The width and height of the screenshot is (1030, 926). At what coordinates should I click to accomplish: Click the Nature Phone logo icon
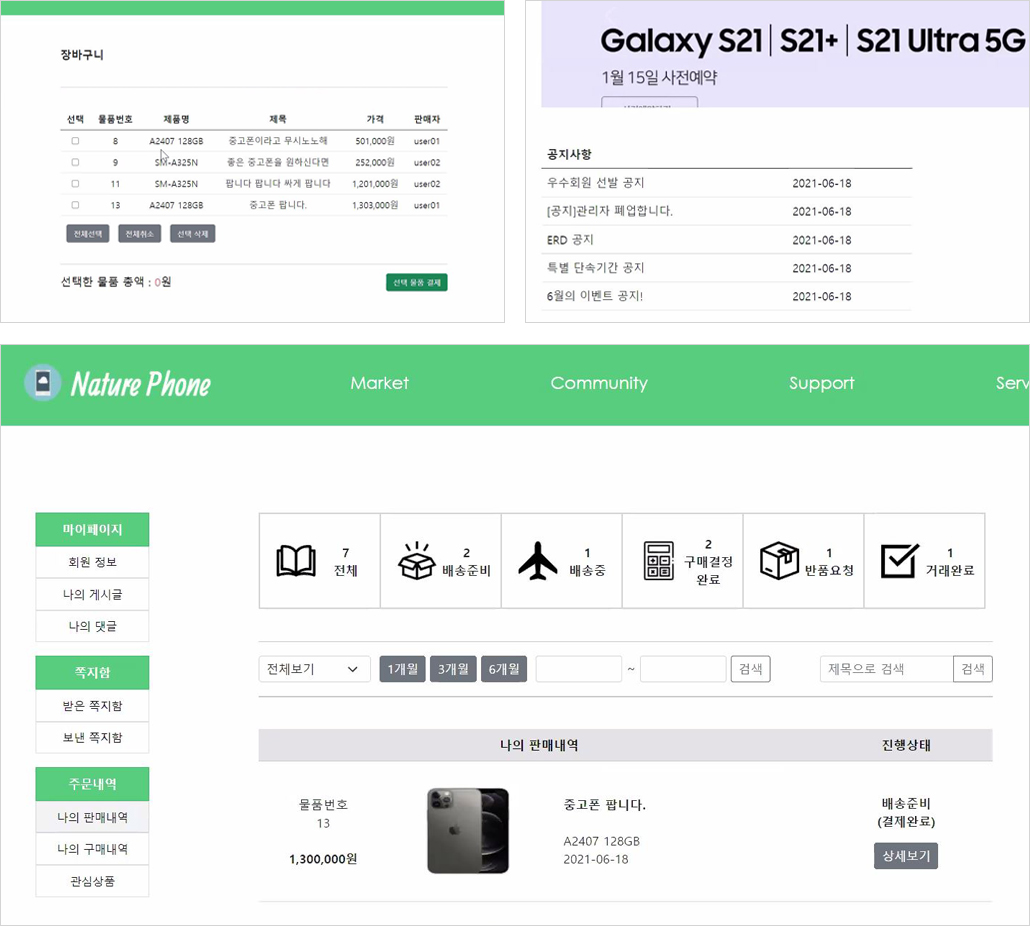(x=43, y=383)
